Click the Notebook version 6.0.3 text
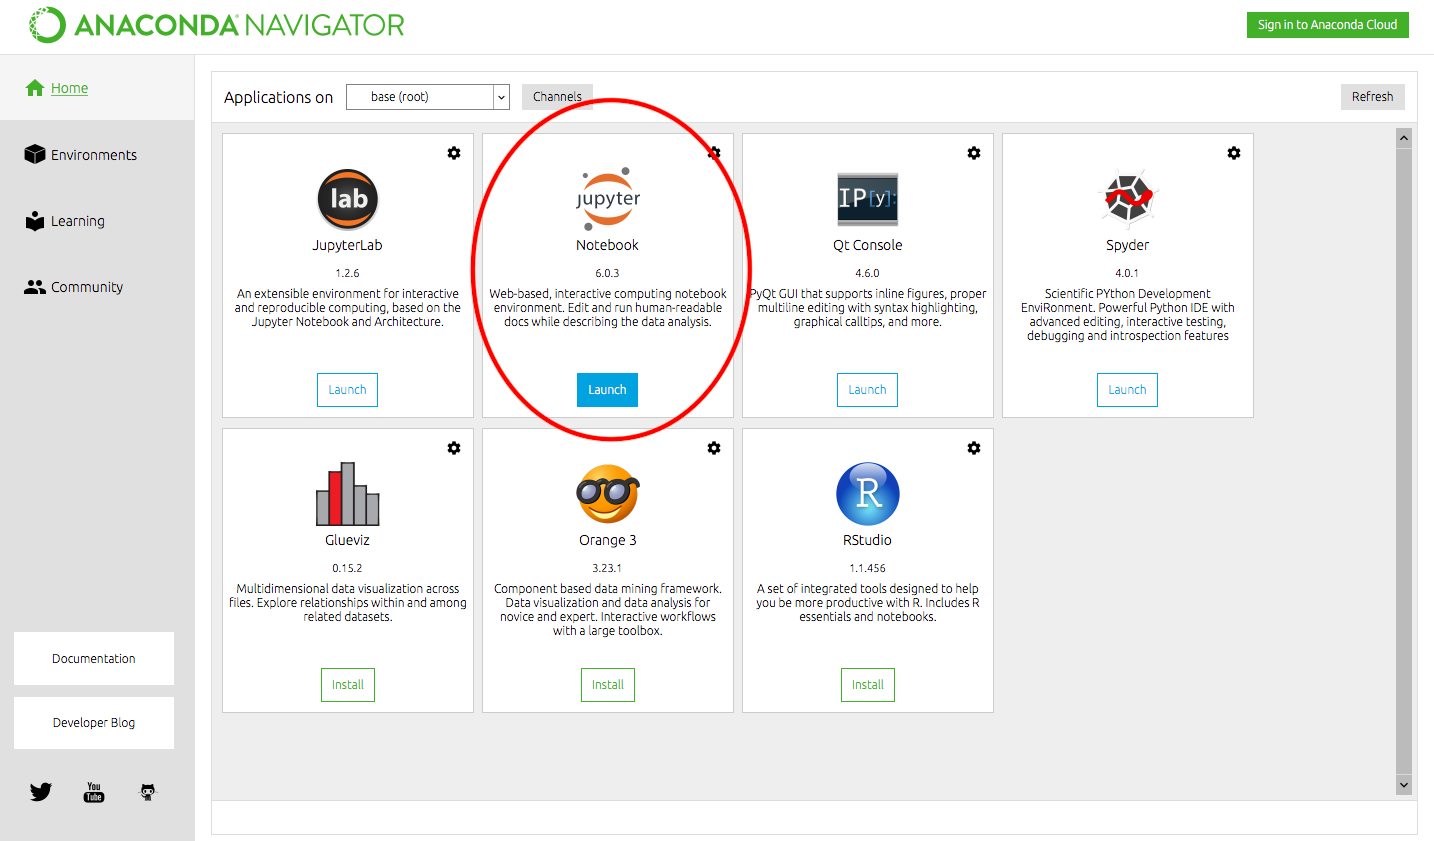The width and height of the screenshot is (1434, 841). click(607, 273)
